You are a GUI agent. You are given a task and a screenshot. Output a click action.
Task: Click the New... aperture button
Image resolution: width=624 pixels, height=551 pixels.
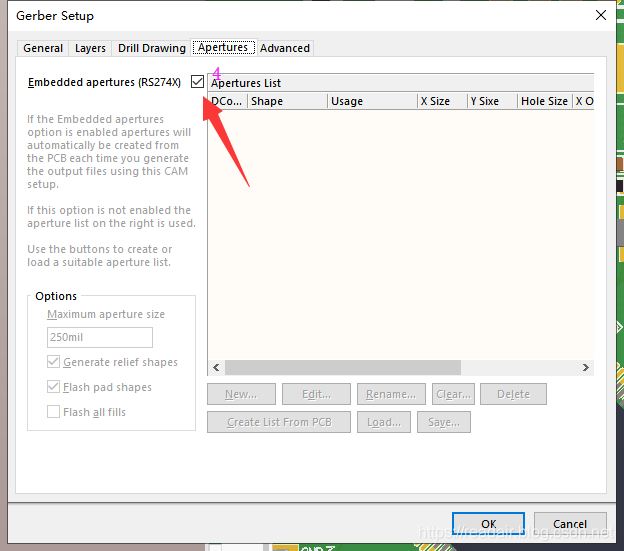[241, 394]
